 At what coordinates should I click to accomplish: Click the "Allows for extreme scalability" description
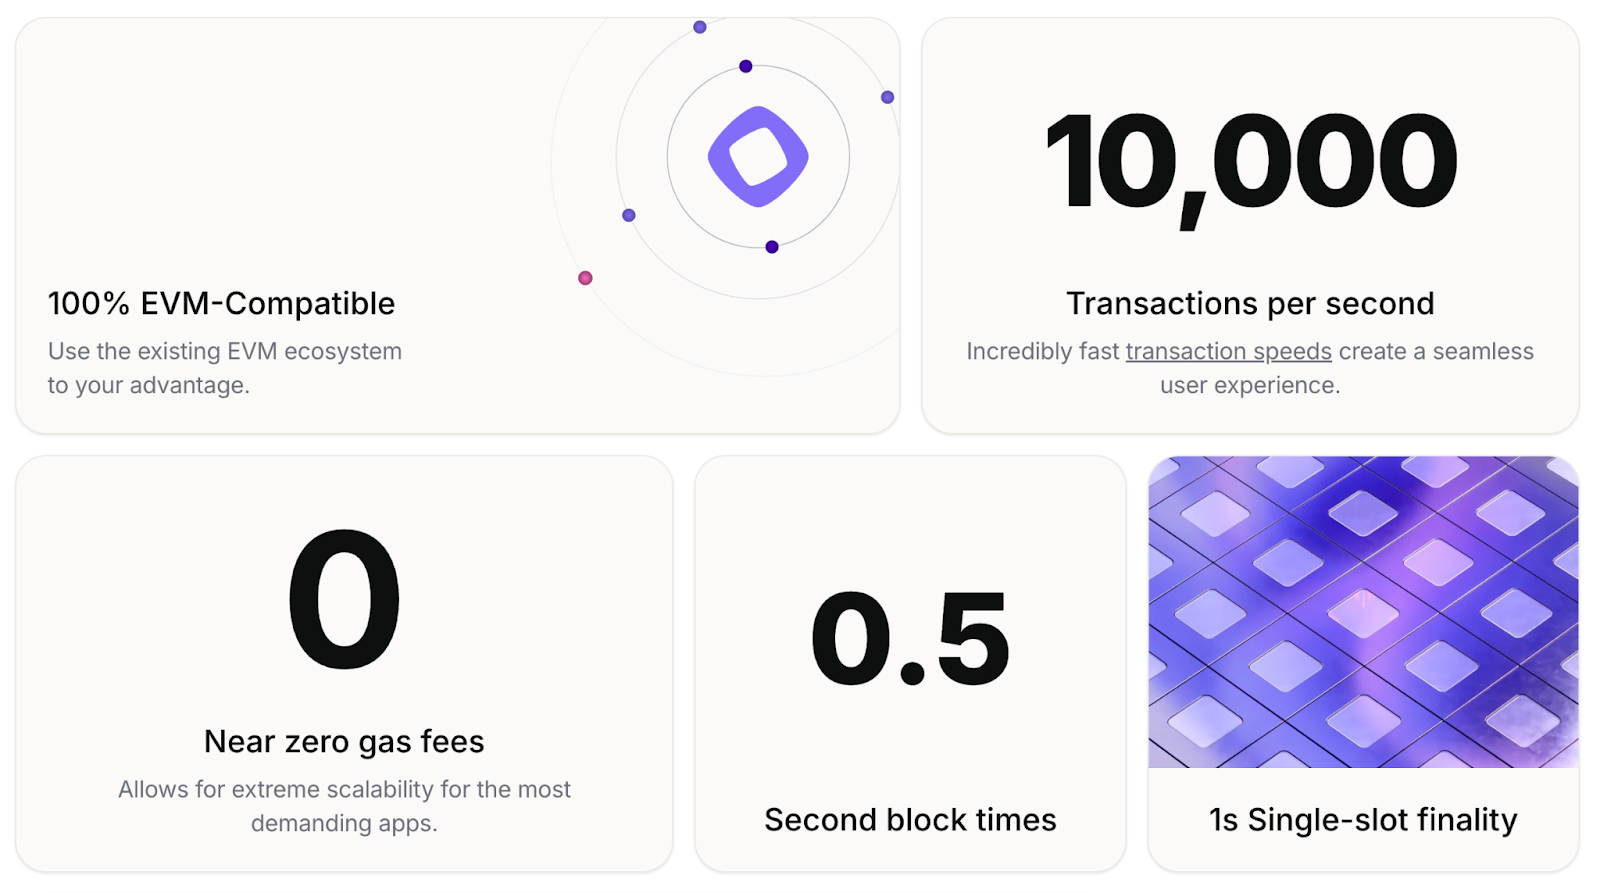coord(344,789)
